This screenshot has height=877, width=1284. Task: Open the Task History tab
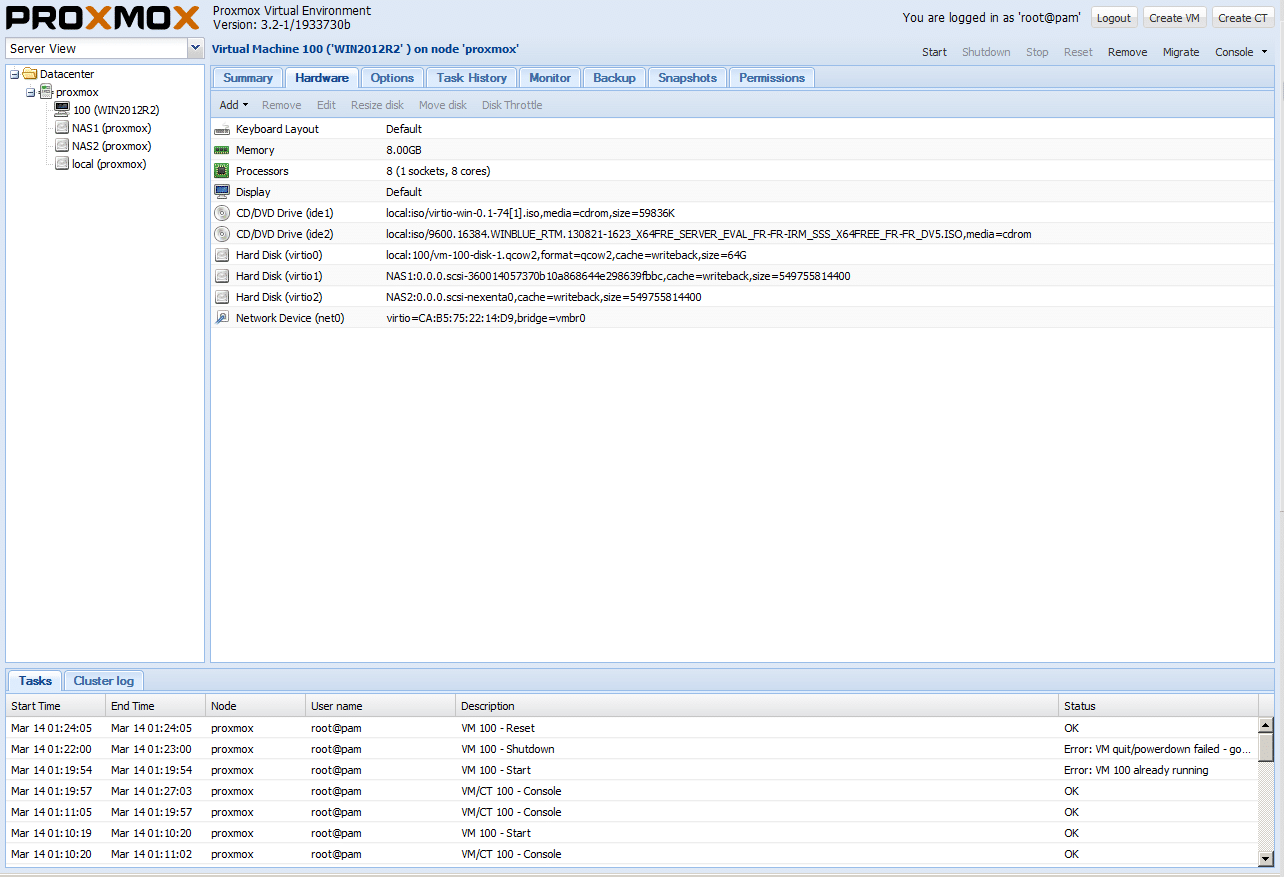point(472,78)
